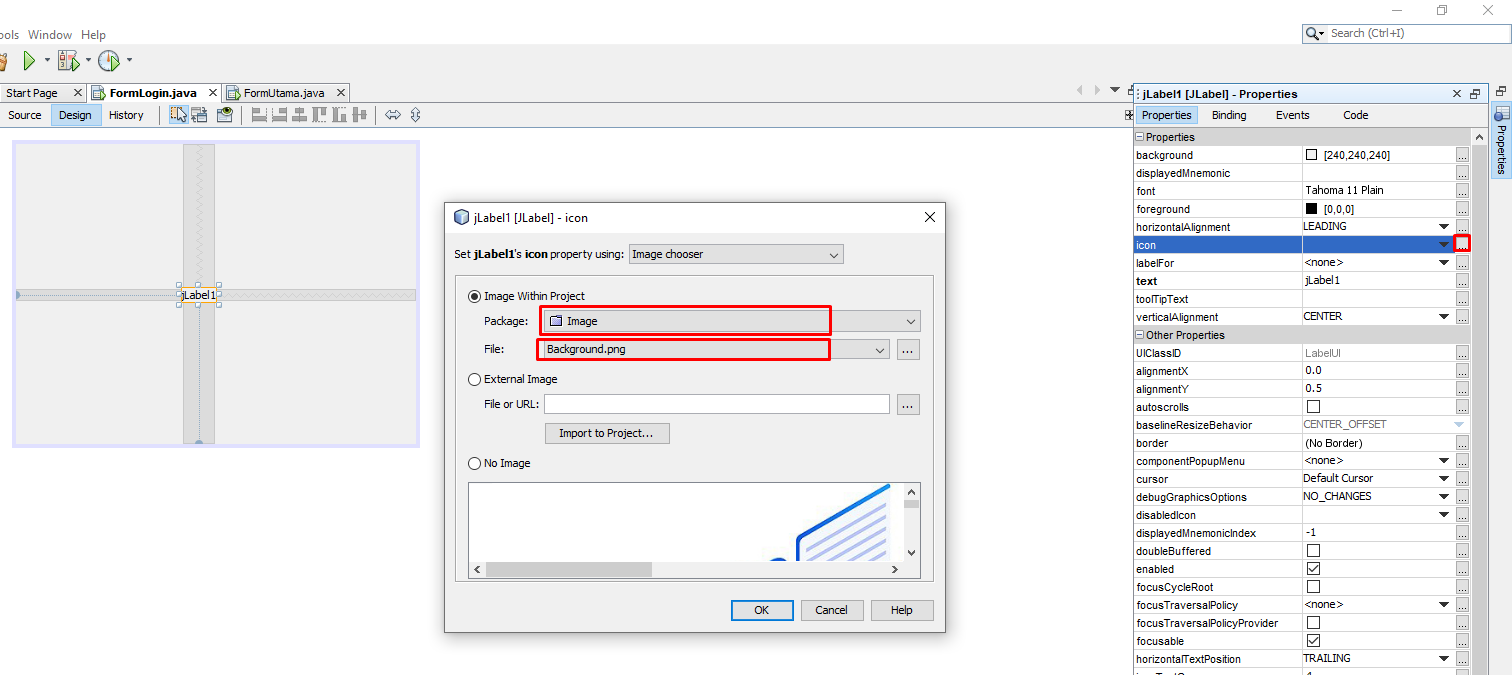The height and width of the screenshot is (675, 1512).
Task: Open the Background.png File dropdown
Action: pos(878,349)
